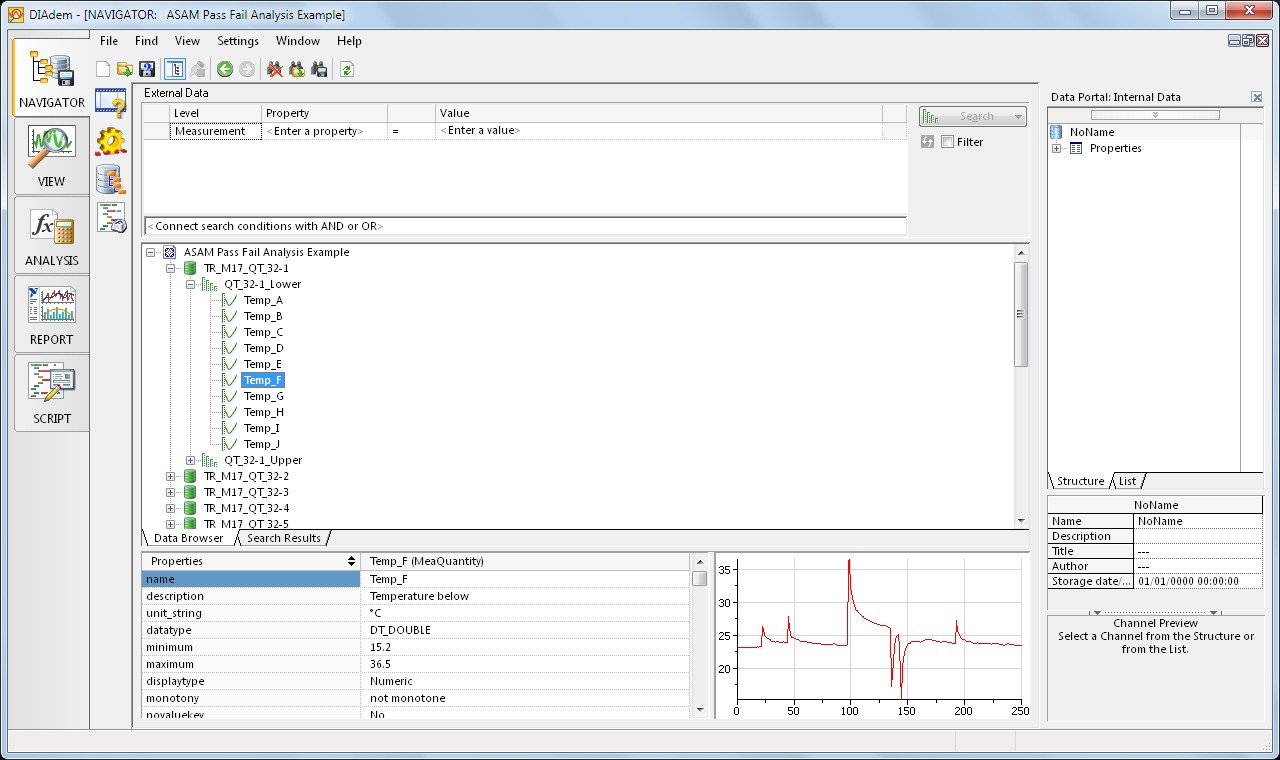Select the Measurement level cell
Viewport: 1280px width, 760px height.
(215, 131)
